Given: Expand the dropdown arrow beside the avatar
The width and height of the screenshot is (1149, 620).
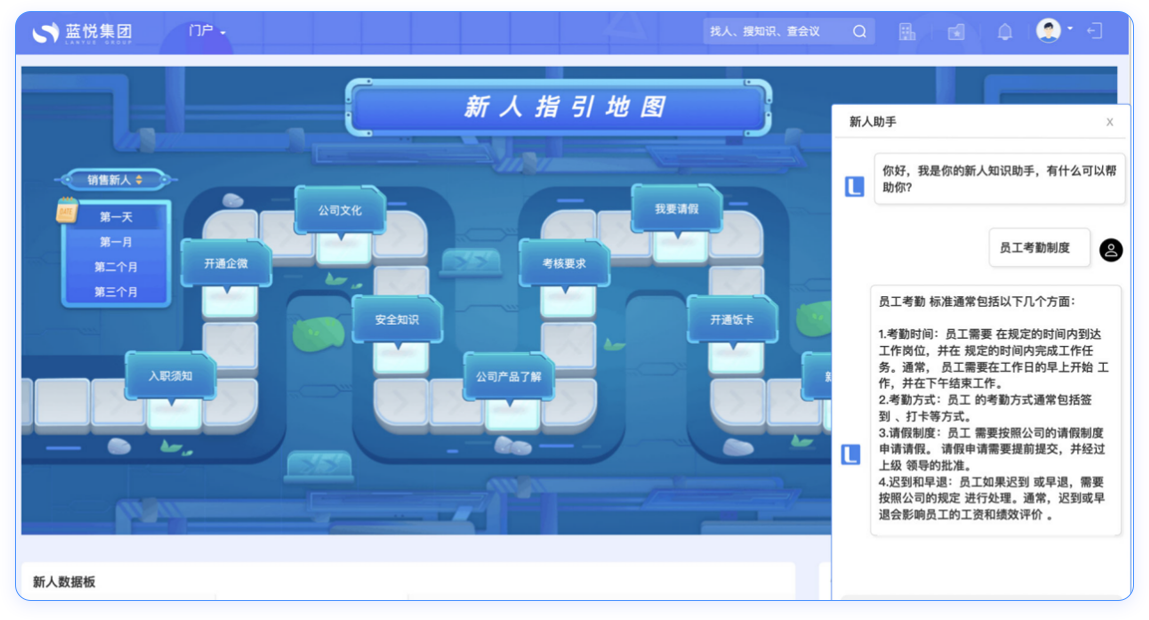Looking at the screenshot, I should 1070,29.
